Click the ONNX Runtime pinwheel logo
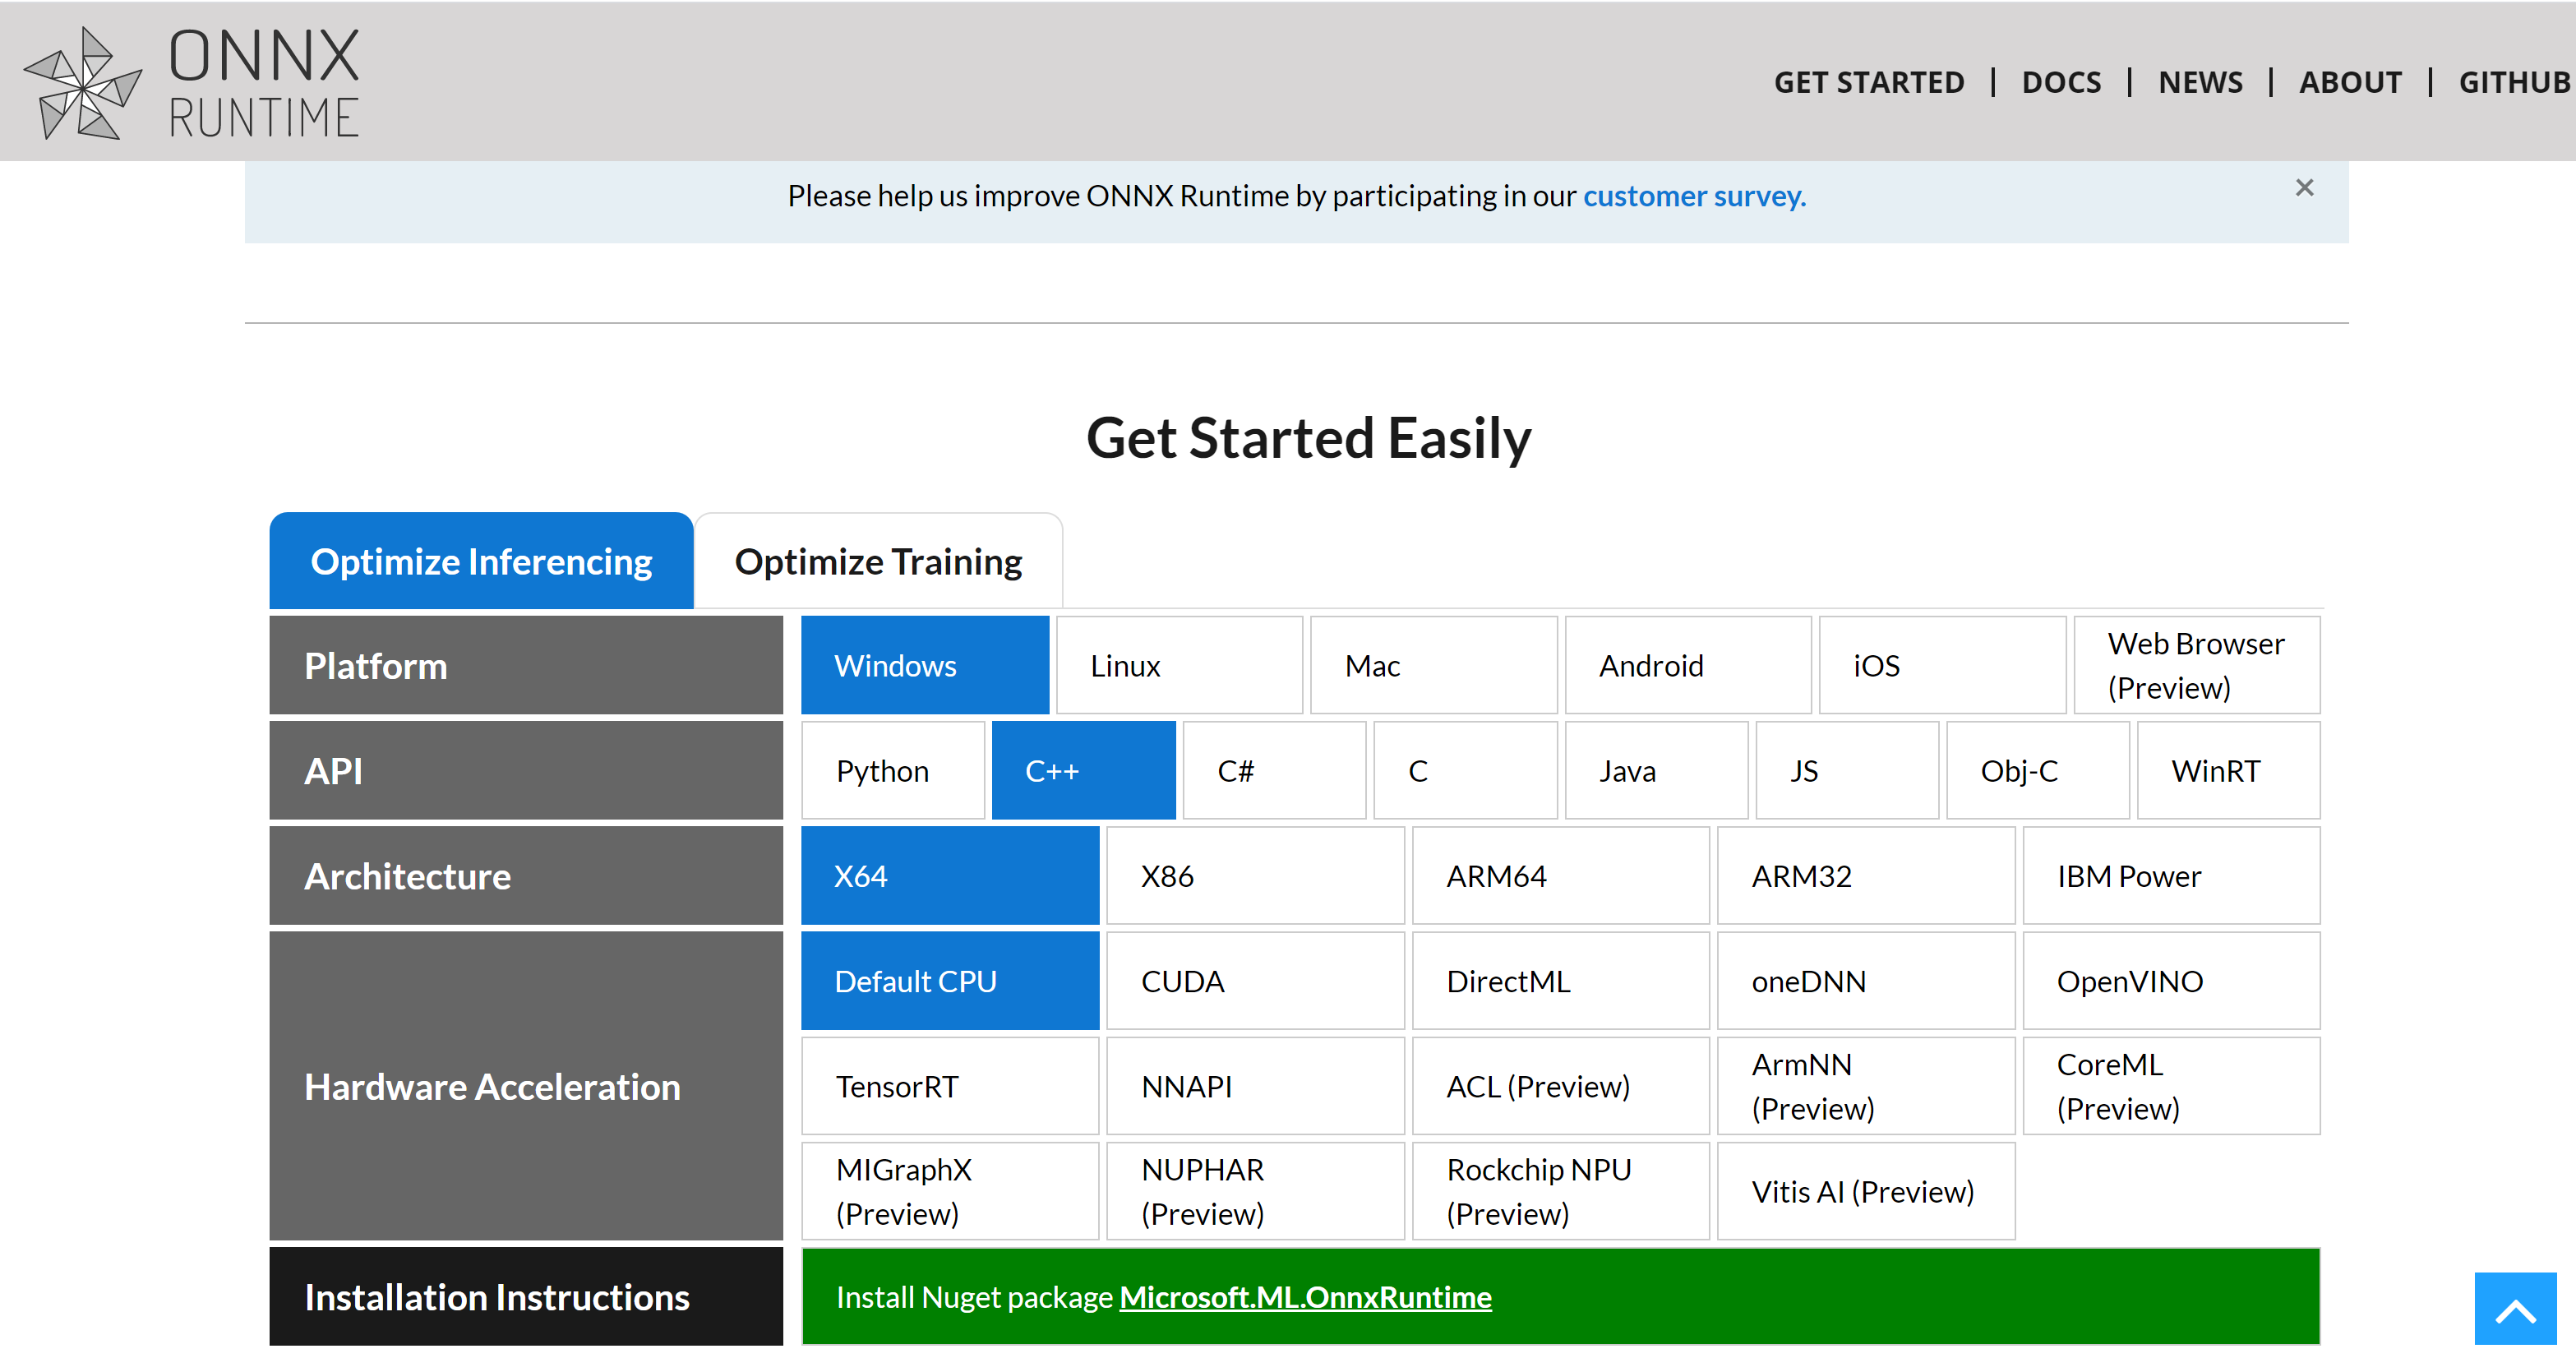 [x=82, y=83]
